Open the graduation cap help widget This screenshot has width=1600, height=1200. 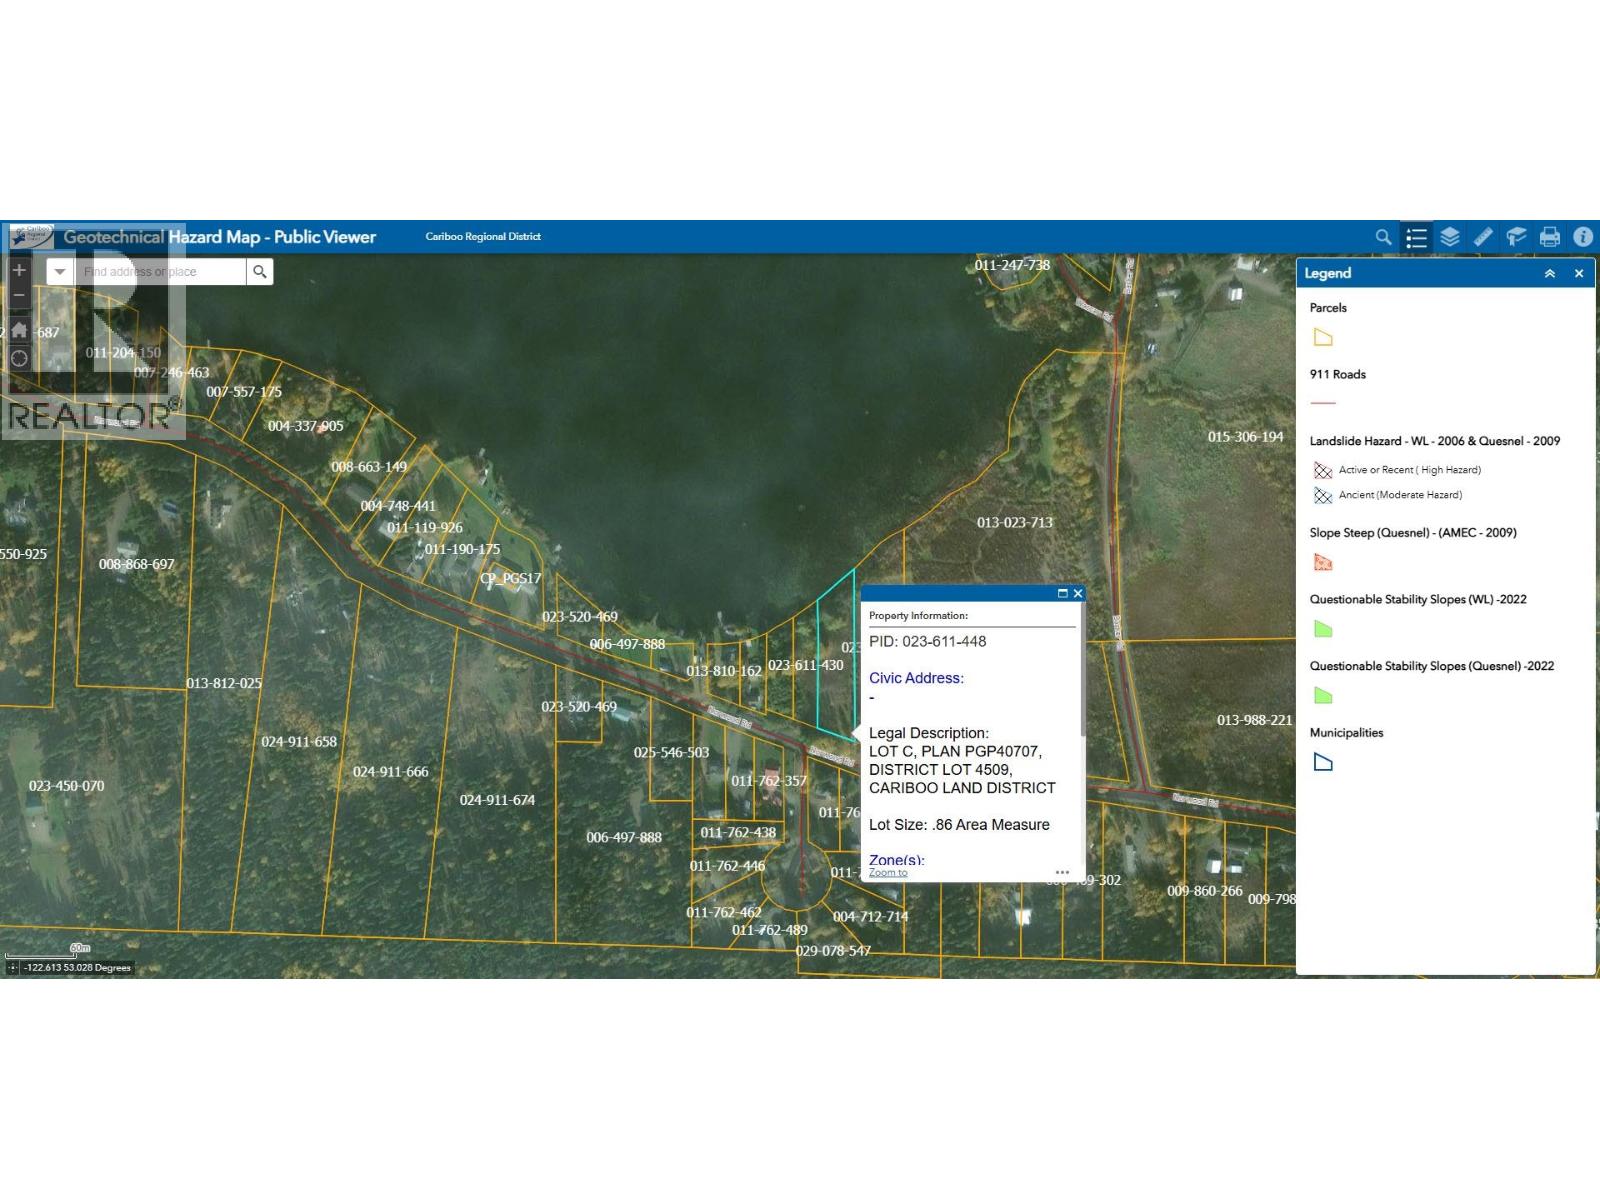[1516, 237]
